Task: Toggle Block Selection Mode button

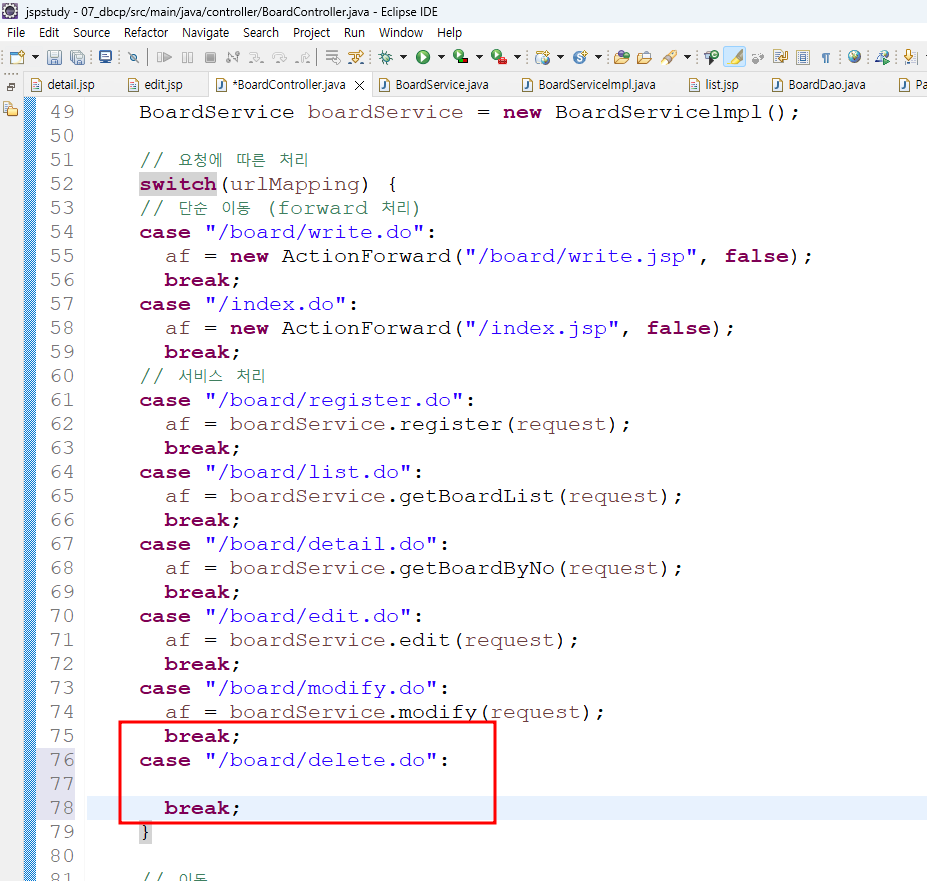Action: tap(803, 57)
